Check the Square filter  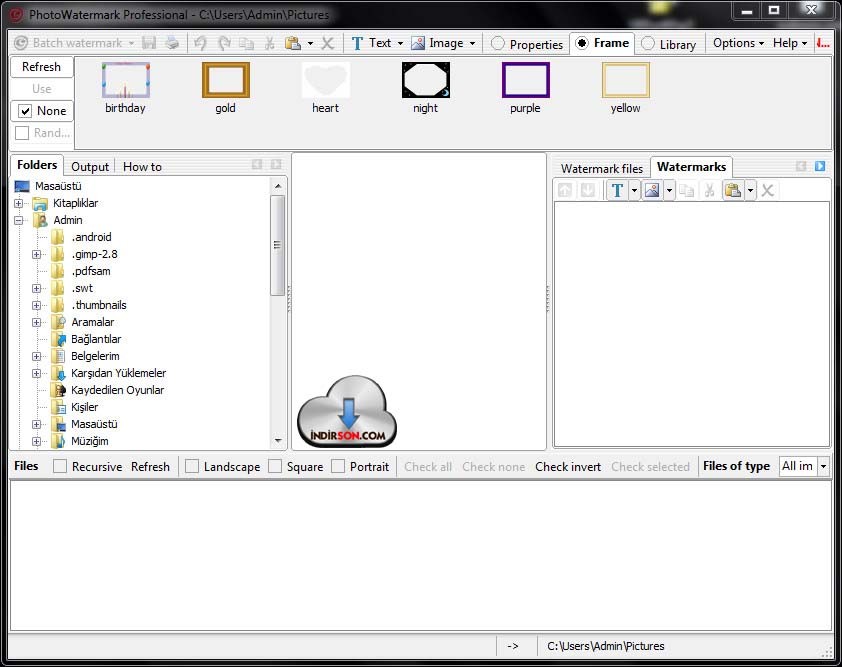point(275,466)
